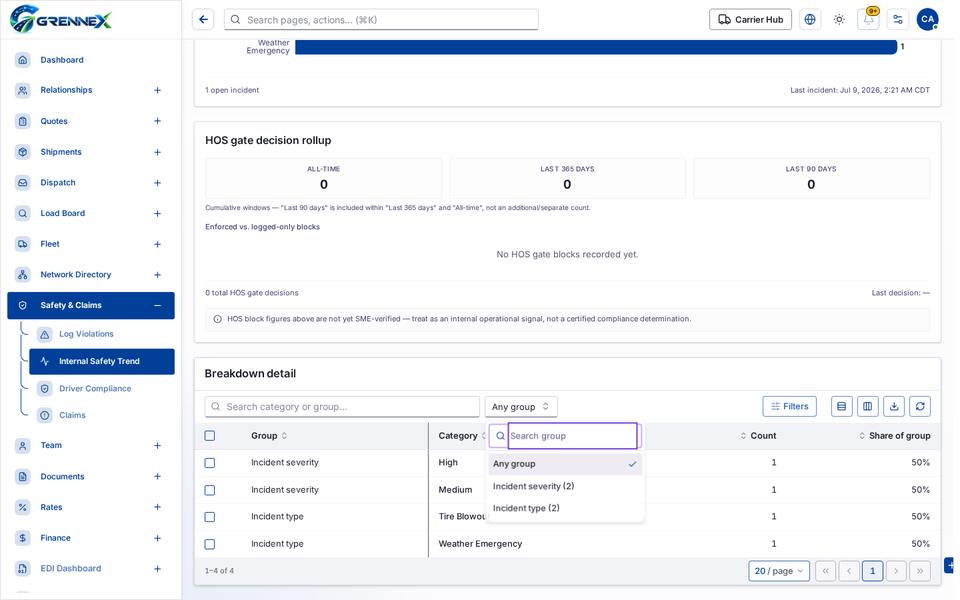
Task: Select Incident severity (2) option
Action: click(x=565, y=486)
